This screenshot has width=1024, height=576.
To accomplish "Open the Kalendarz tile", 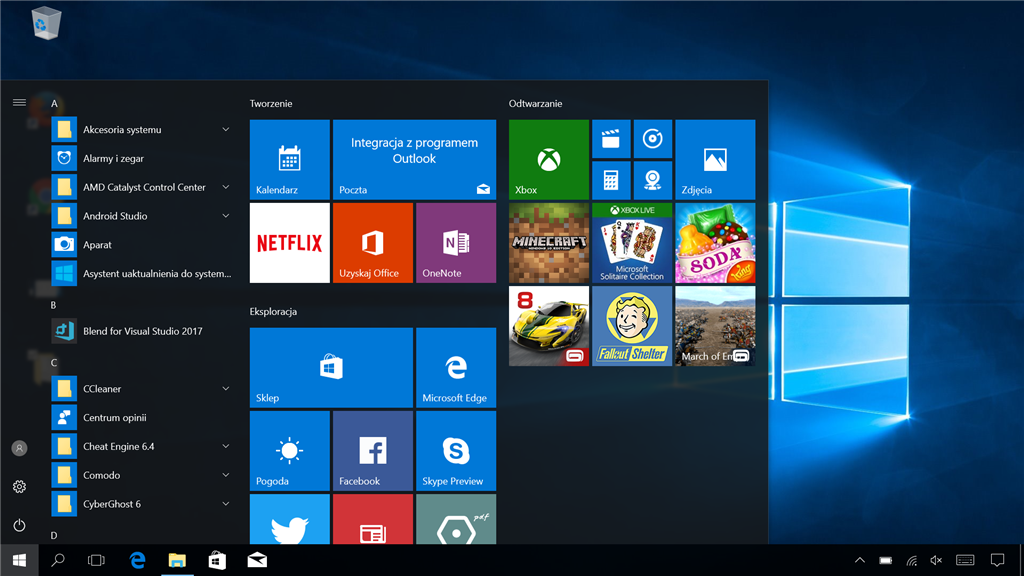I will (x=289, y=159).
